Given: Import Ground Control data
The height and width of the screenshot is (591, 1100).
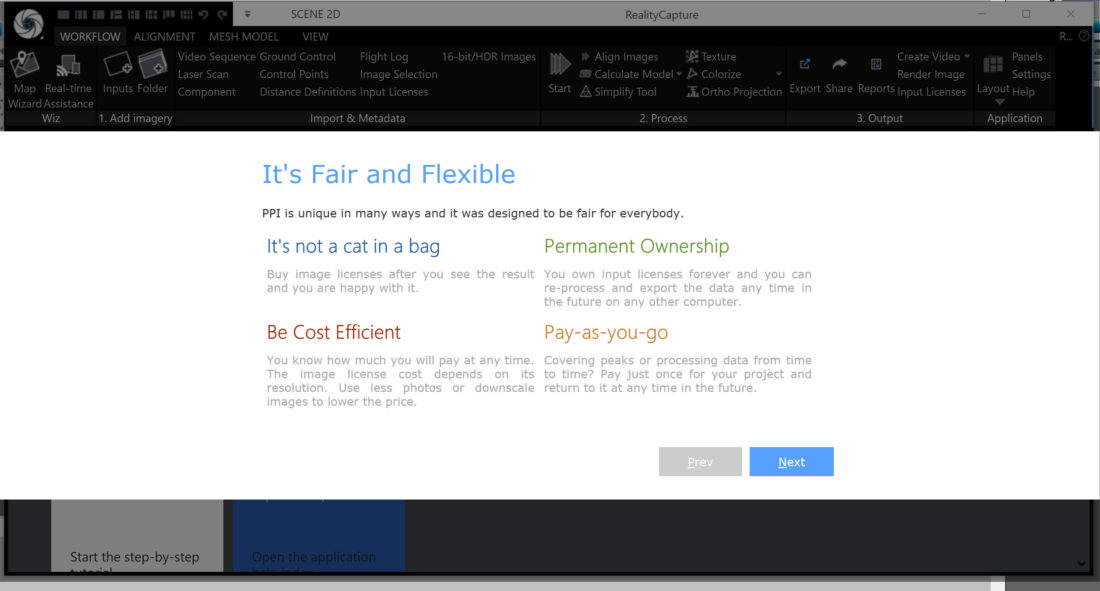Looking at the screenshot, I should pos(297,57).
